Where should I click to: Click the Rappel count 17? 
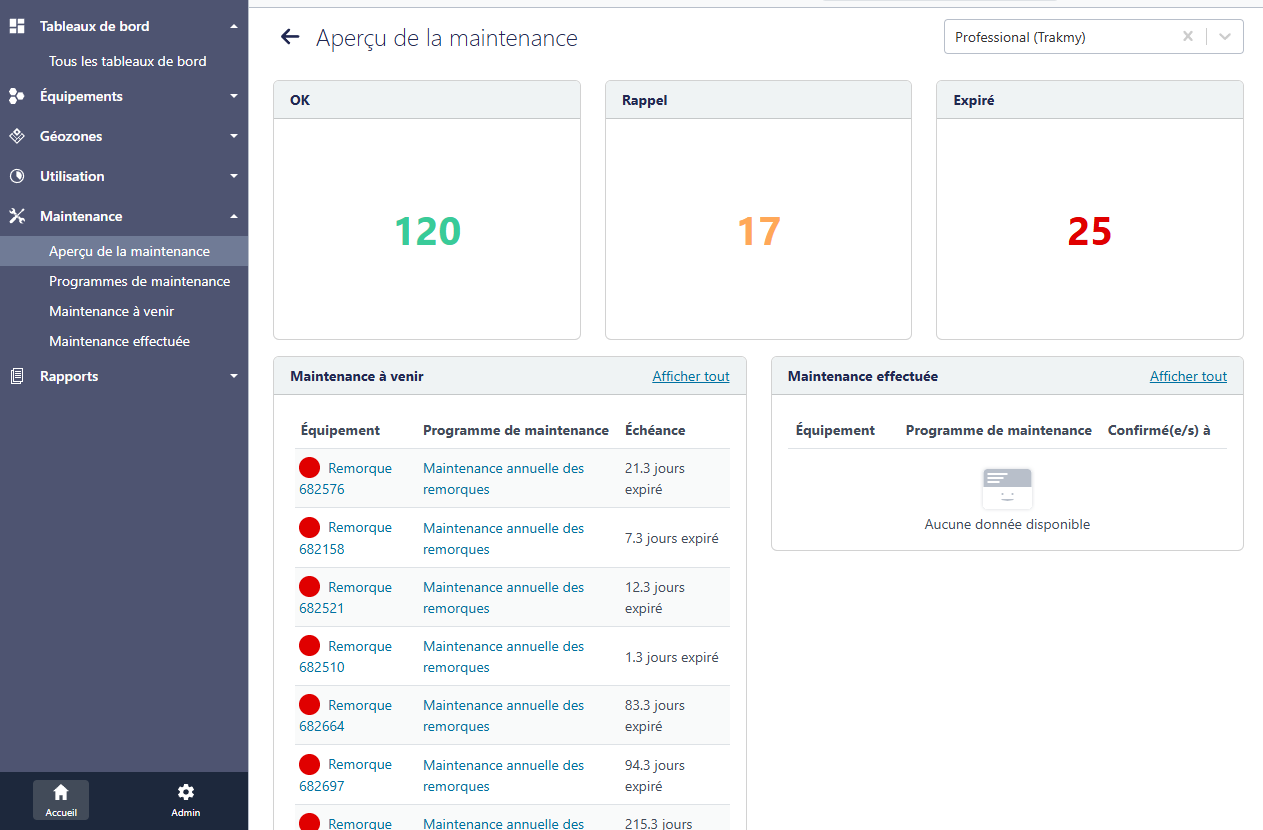[758, 231]
